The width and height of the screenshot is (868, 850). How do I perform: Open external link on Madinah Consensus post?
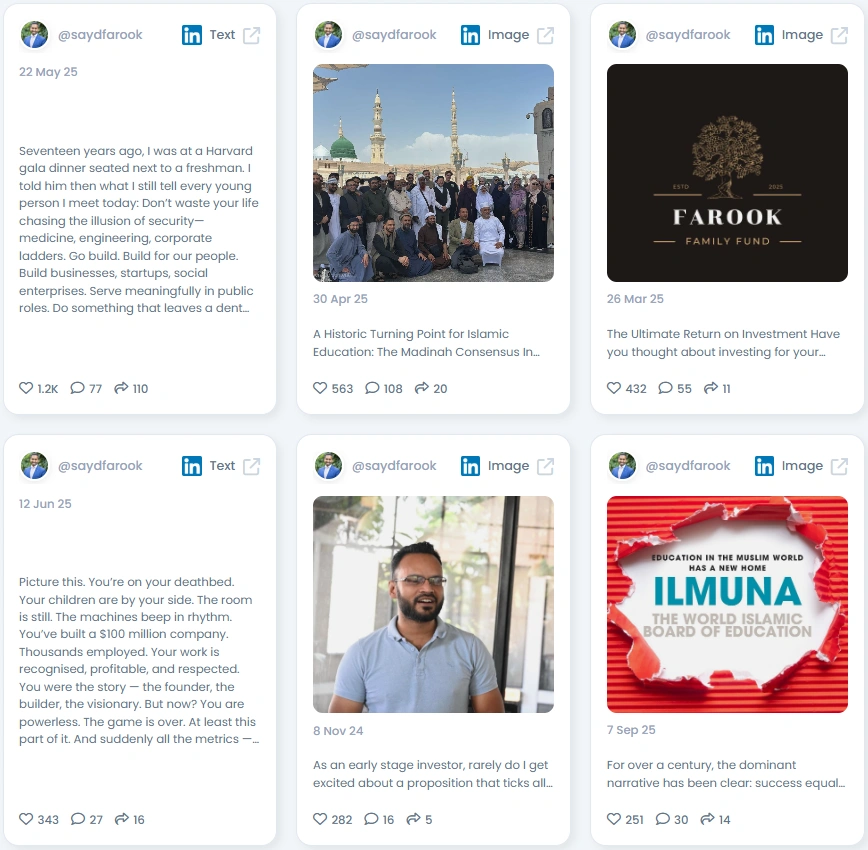545,35
